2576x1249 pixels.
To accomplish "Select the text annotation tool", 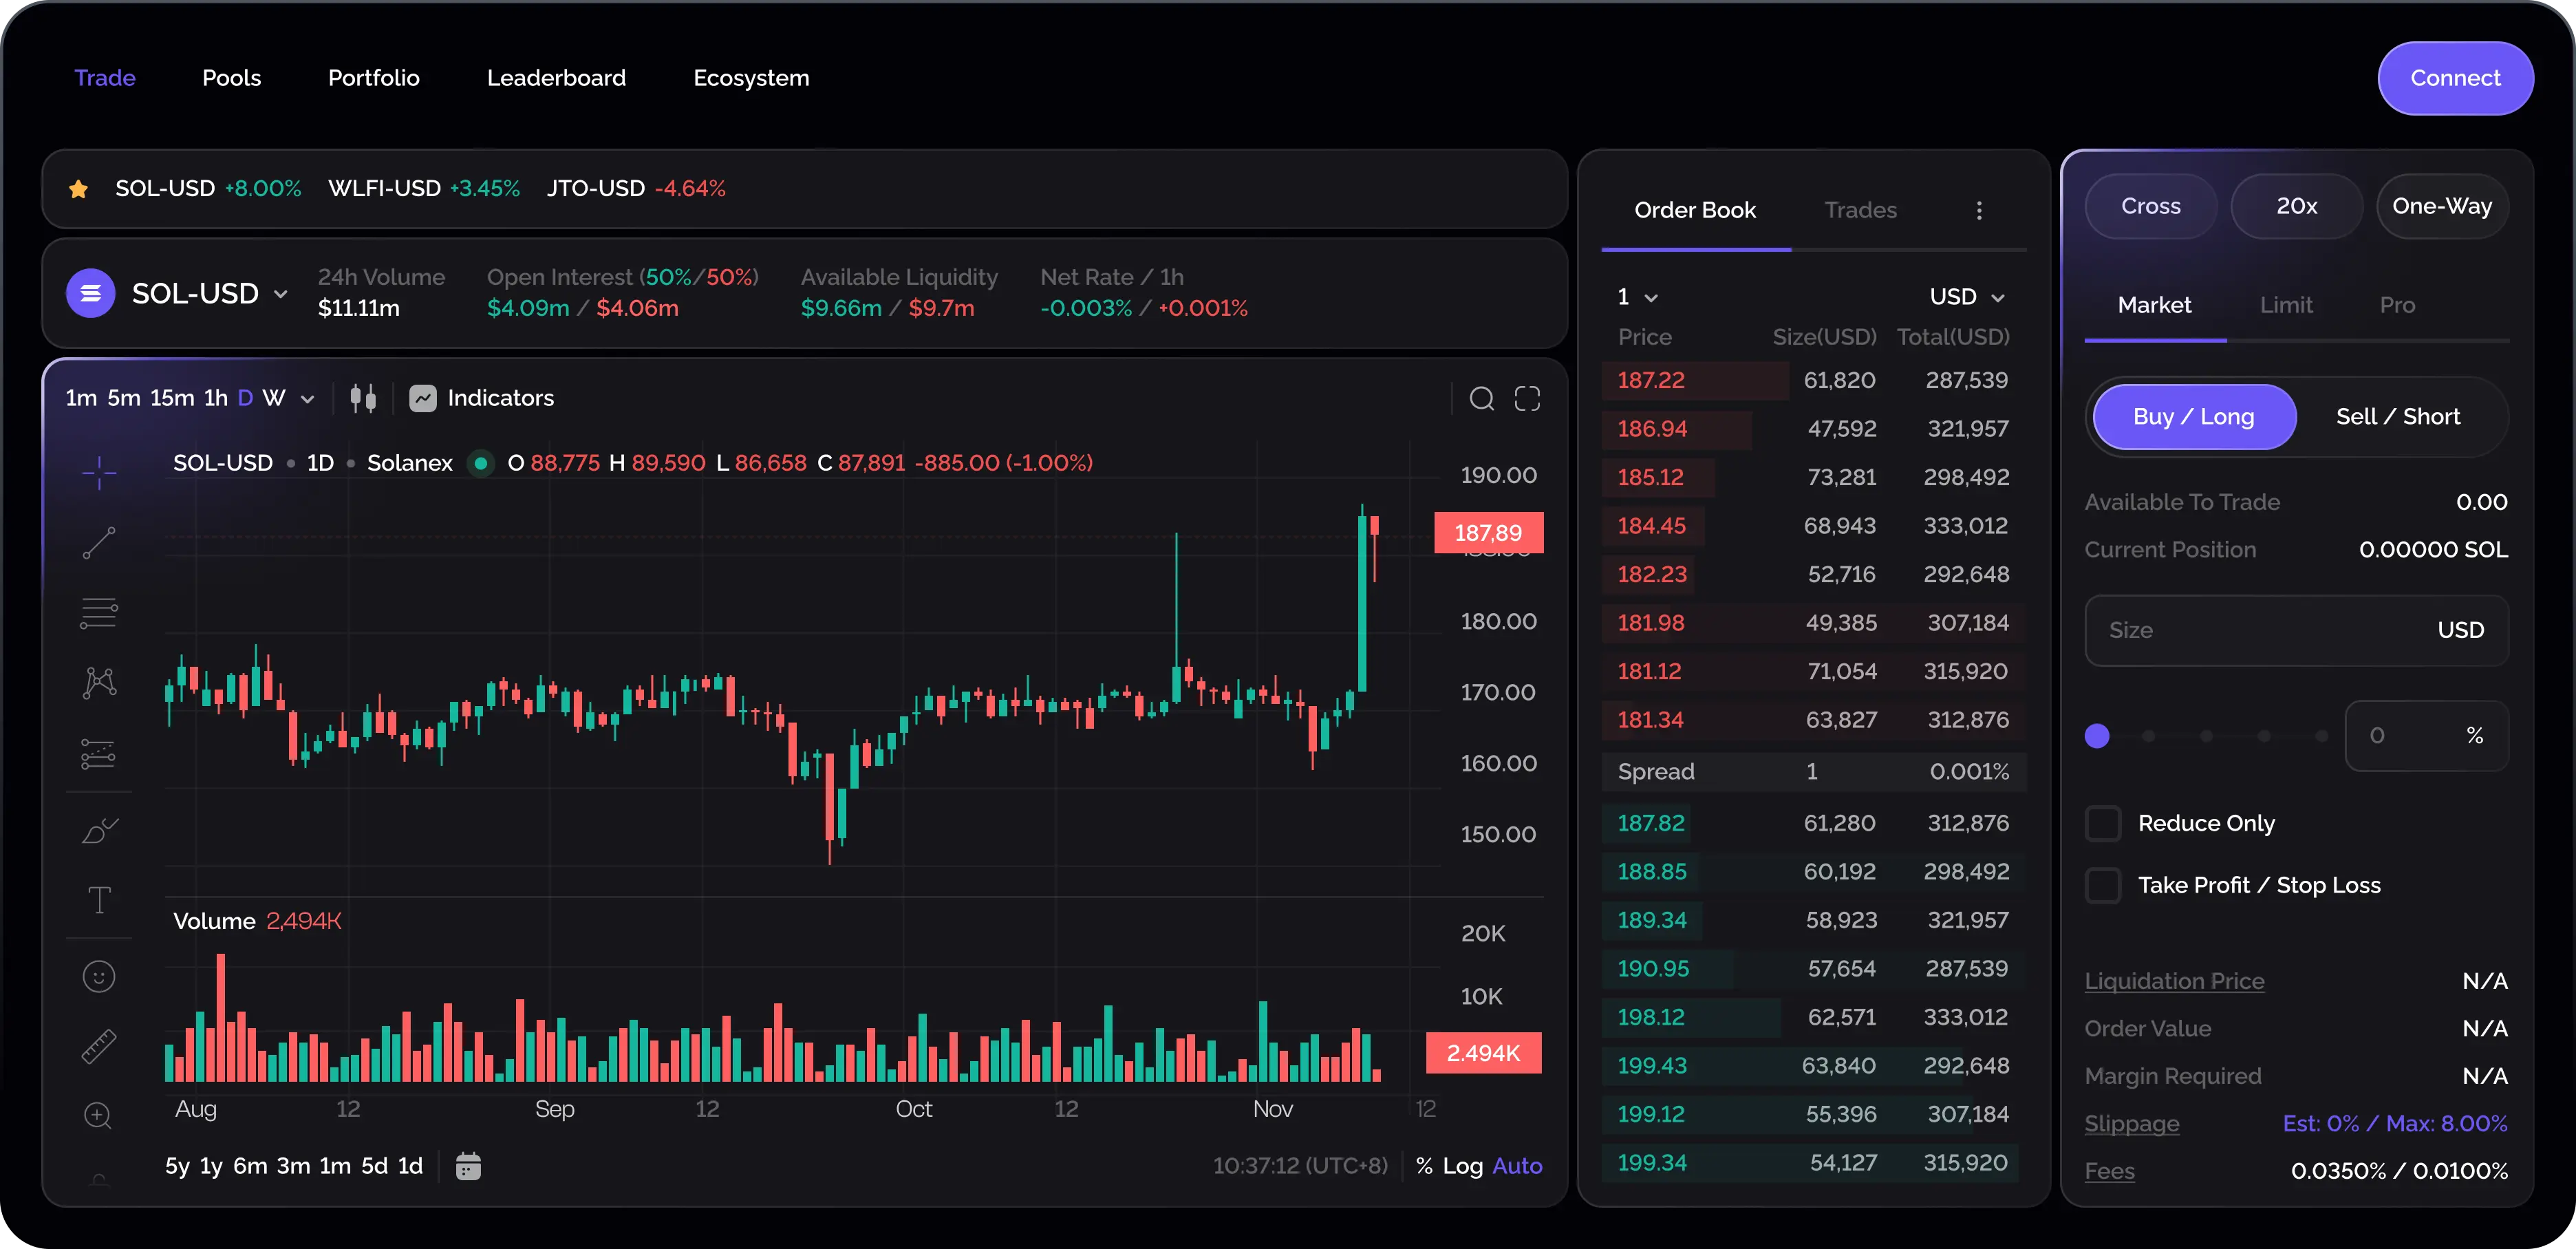I will (x=99, y=900).
